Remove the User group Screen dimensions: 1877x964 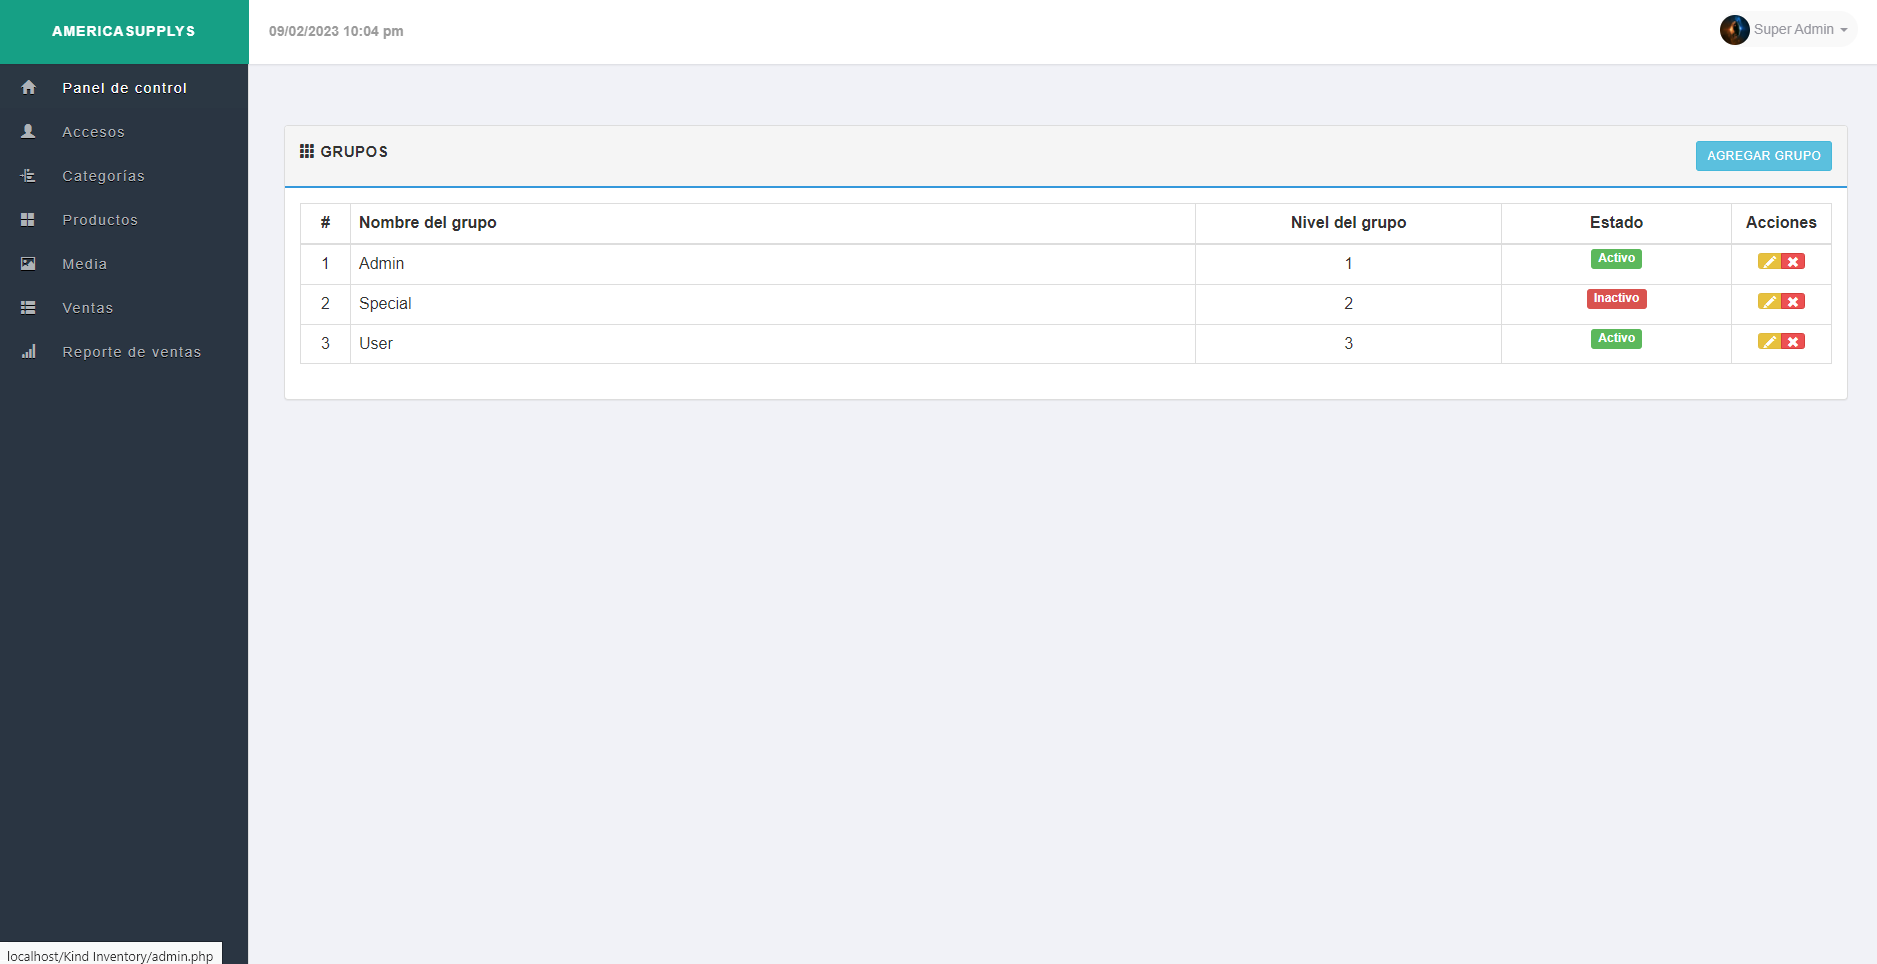click(x=1793, y=342)
